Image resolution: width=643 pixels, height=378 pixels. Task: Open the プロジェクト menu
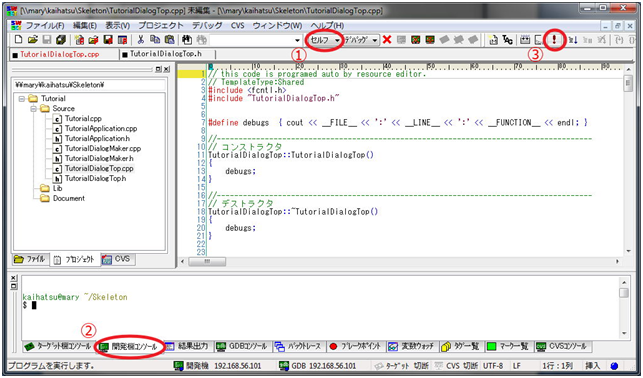click(161, 25)
